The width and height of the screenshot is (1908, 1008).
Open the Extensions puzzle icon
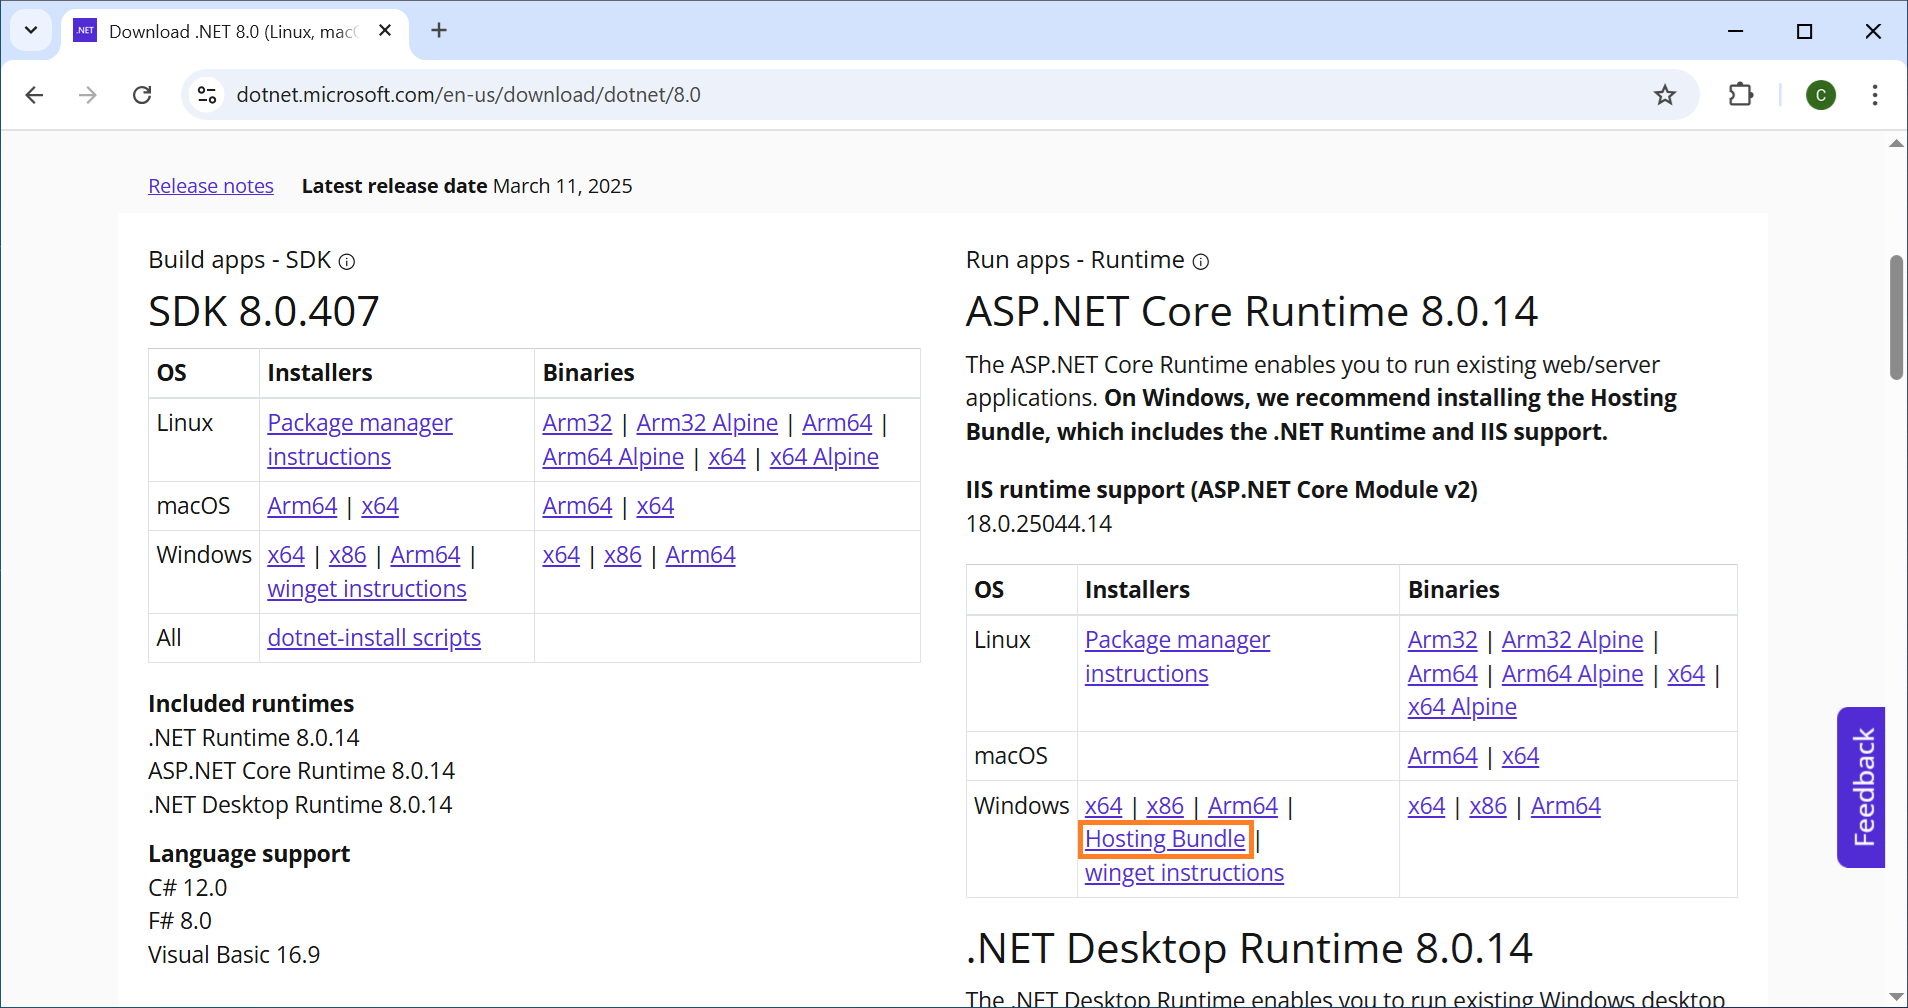(1741, 95)
